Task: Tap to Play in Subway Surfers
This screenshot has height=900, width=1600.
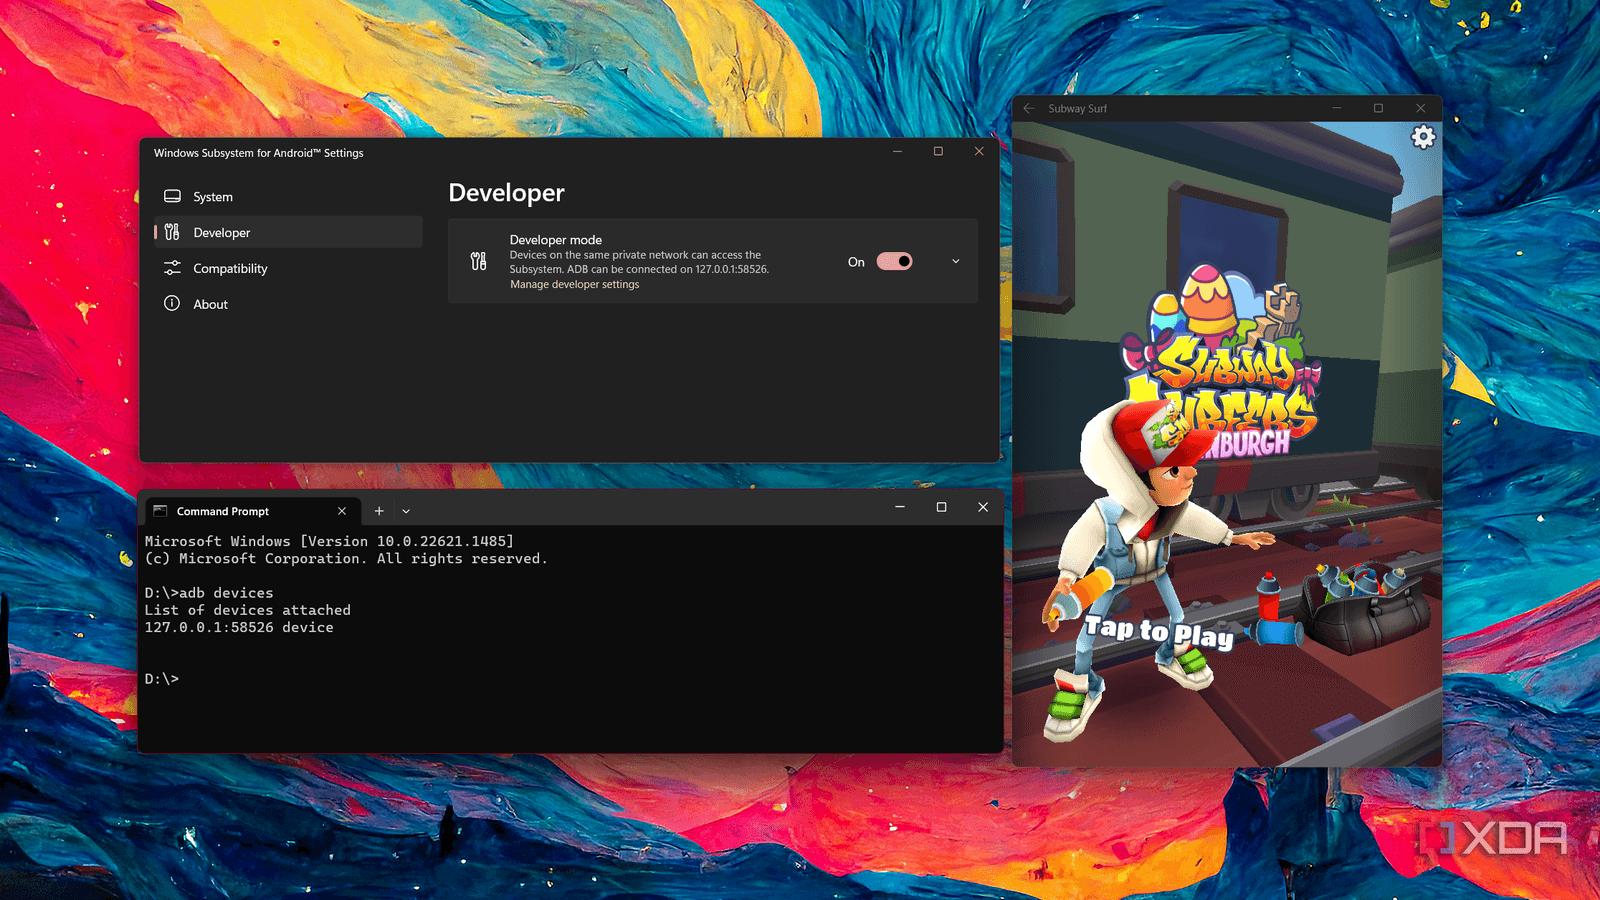Action: click(1159, 632)
